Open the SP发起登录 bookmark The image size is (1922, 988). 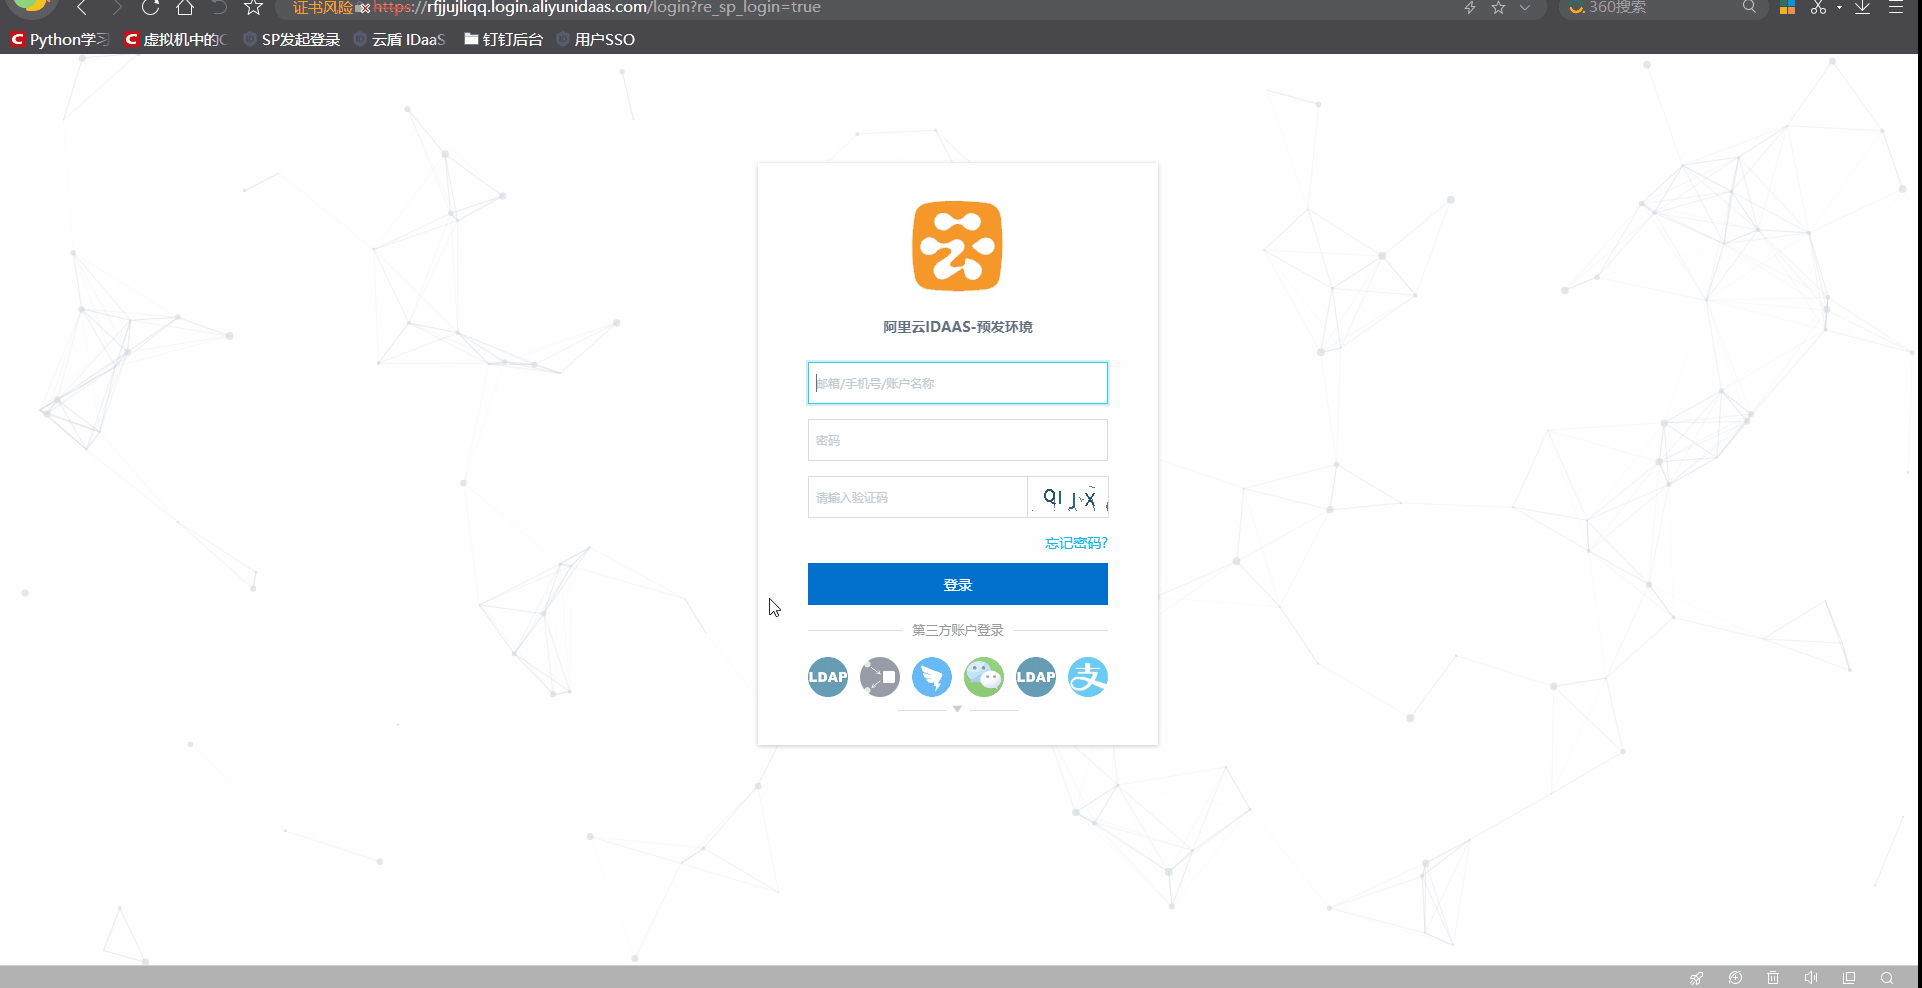click(x=292, y=40)
